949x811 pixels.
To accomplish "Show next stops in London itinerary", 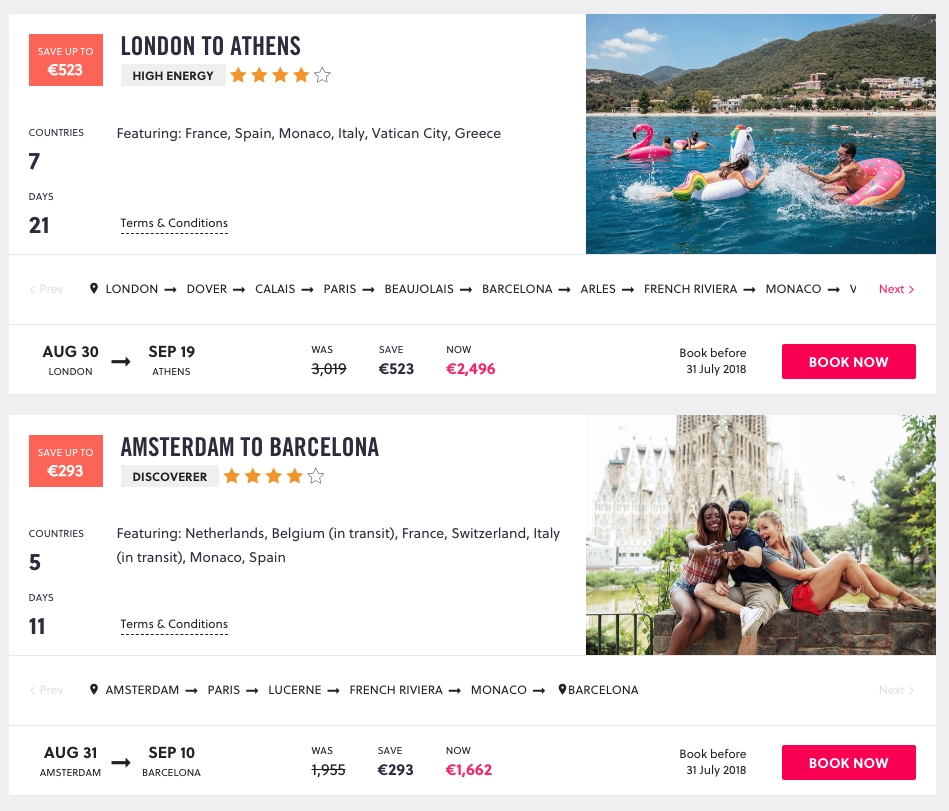I will pos(896,289).
